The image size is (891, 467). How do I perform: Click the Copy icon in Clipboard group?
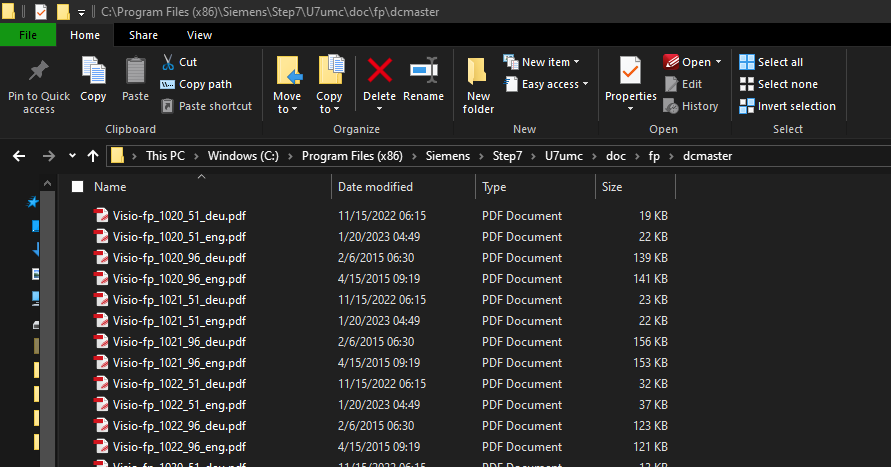93,73
